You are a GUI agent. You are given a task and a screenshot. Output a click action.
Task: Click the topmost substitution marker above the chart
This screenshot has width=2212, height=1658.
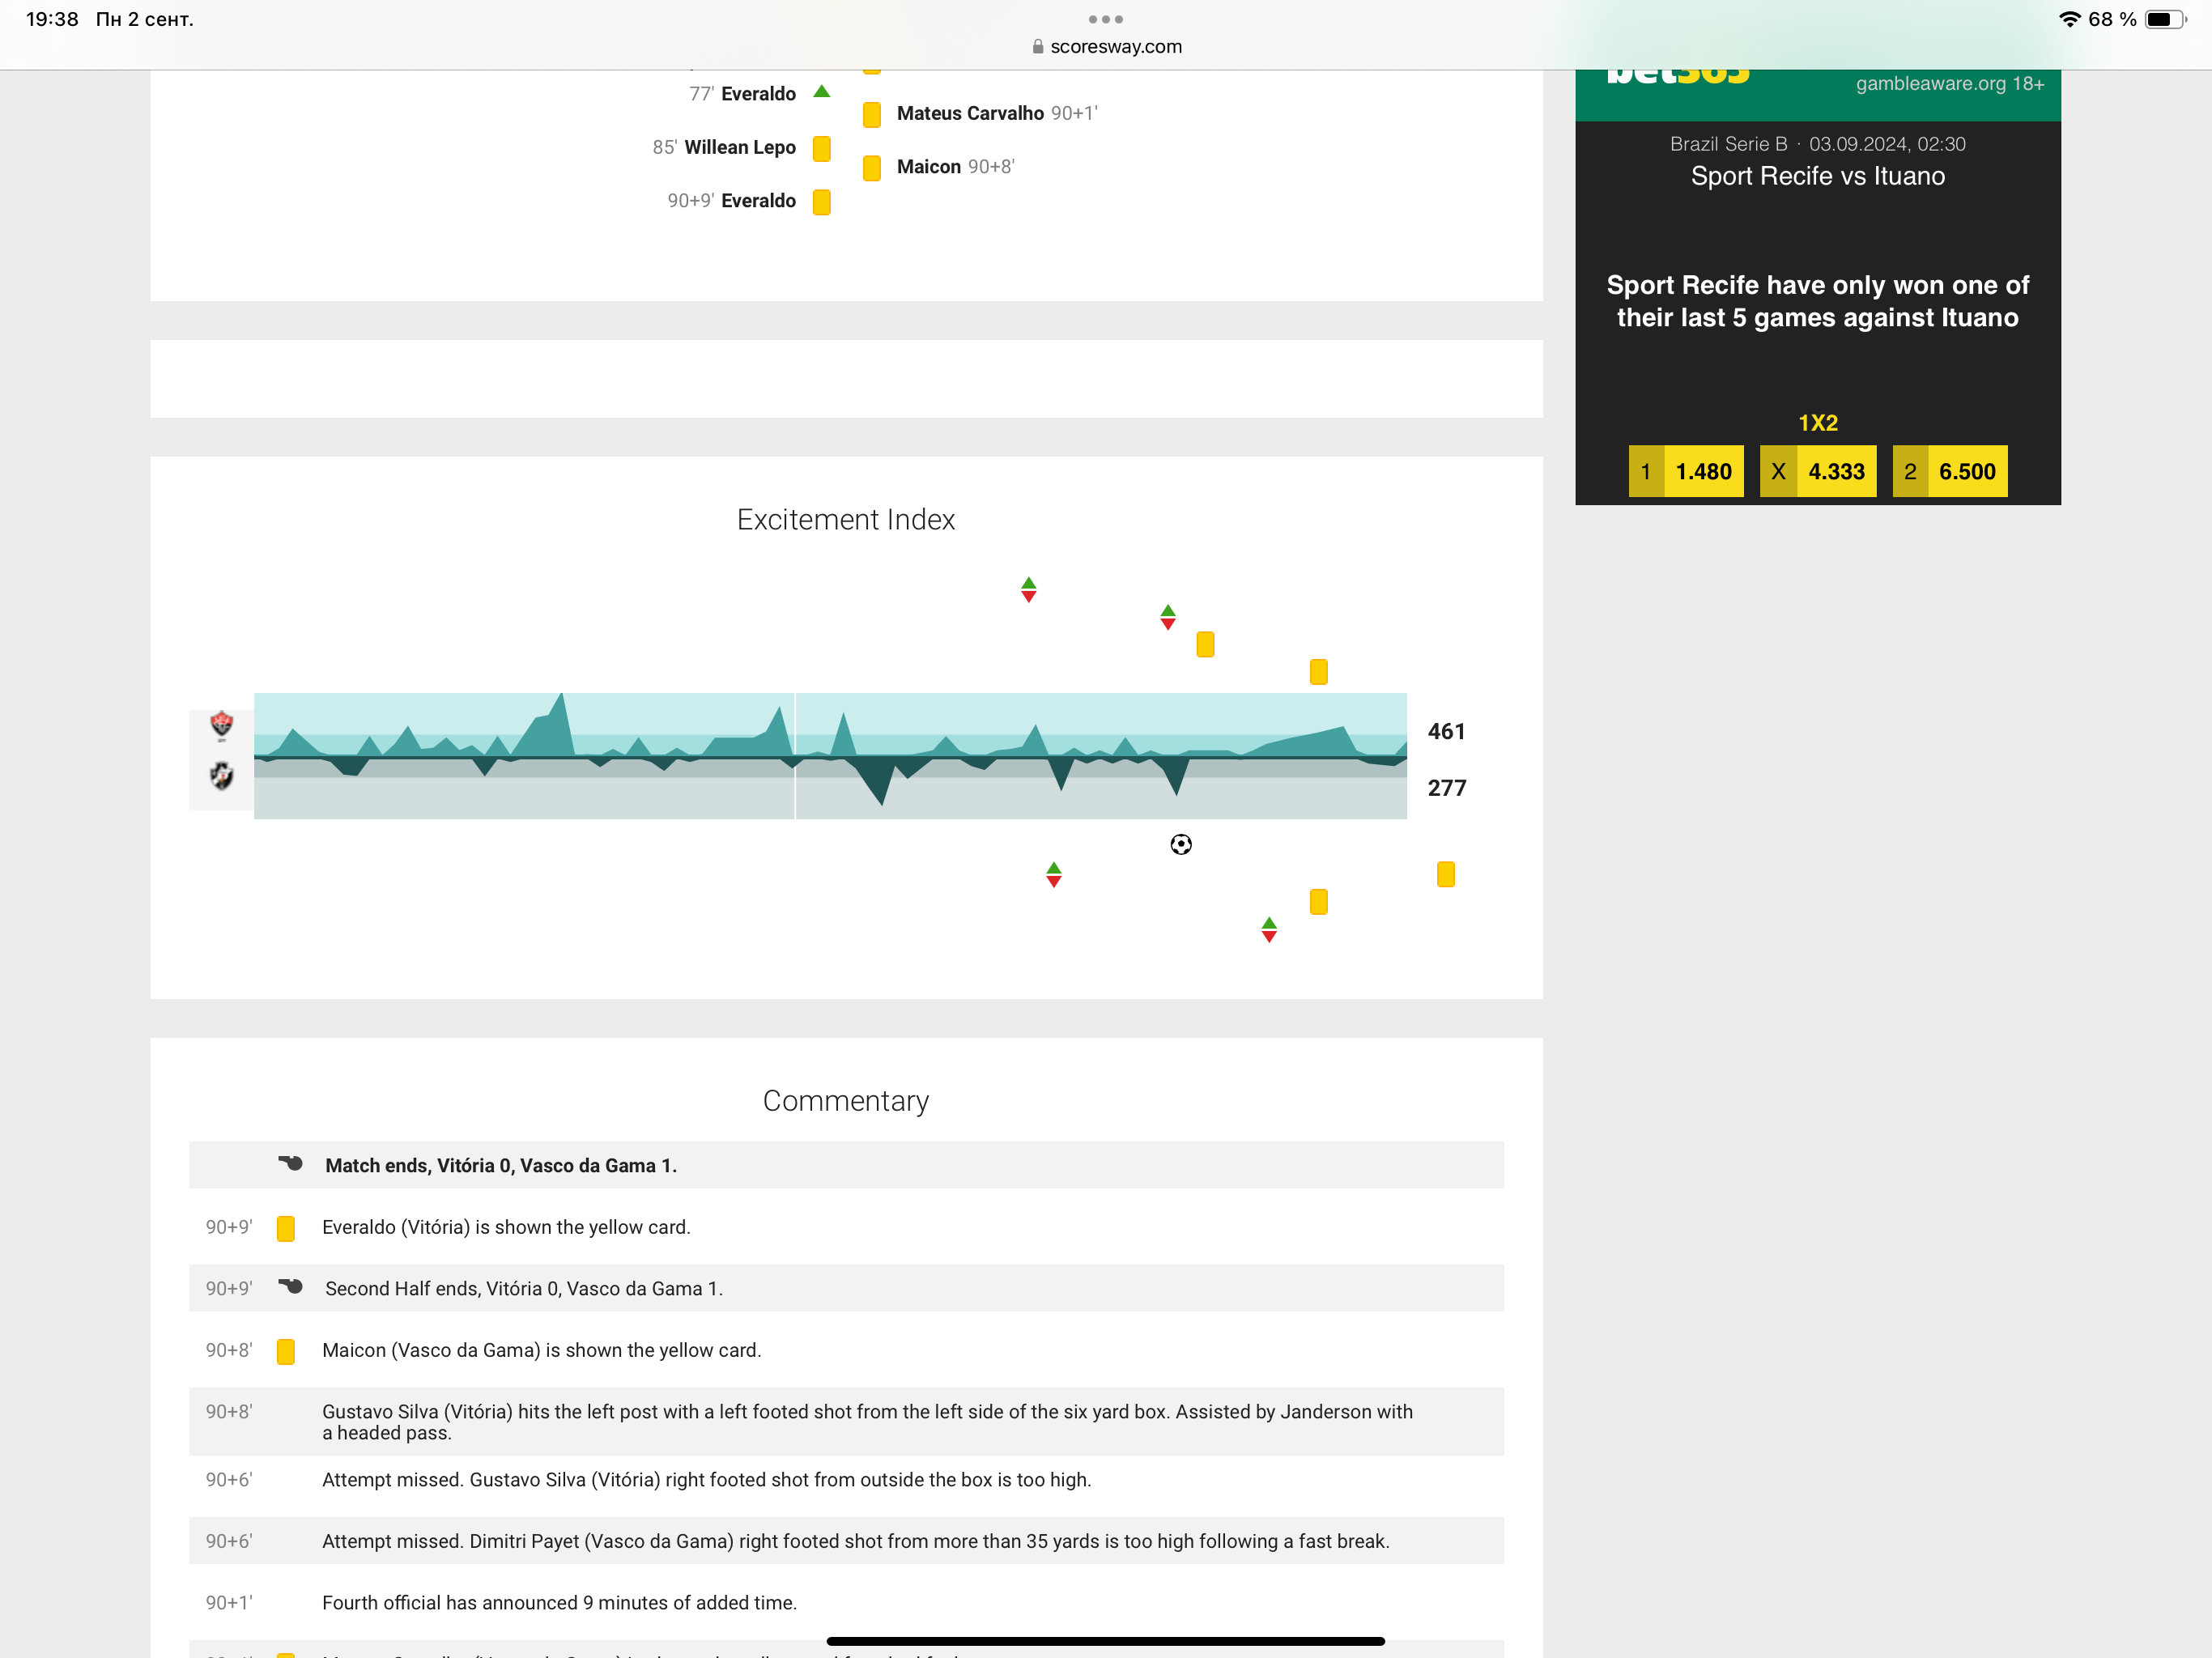(x=1028, y=590)
